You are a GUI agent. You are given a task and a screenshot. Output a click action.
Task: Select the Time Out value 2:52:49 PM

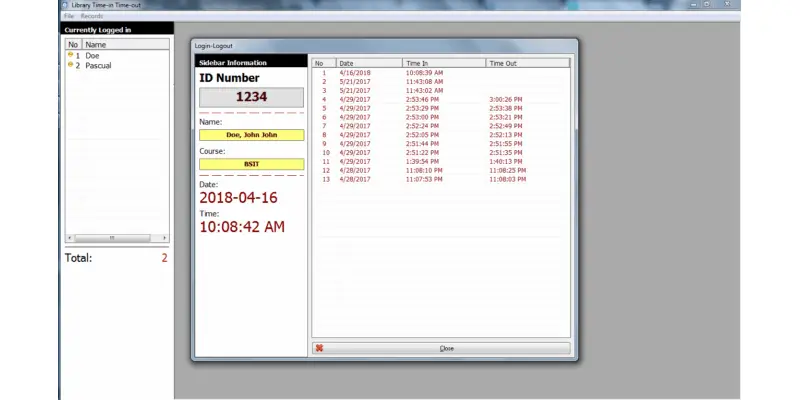coord(506,126)
